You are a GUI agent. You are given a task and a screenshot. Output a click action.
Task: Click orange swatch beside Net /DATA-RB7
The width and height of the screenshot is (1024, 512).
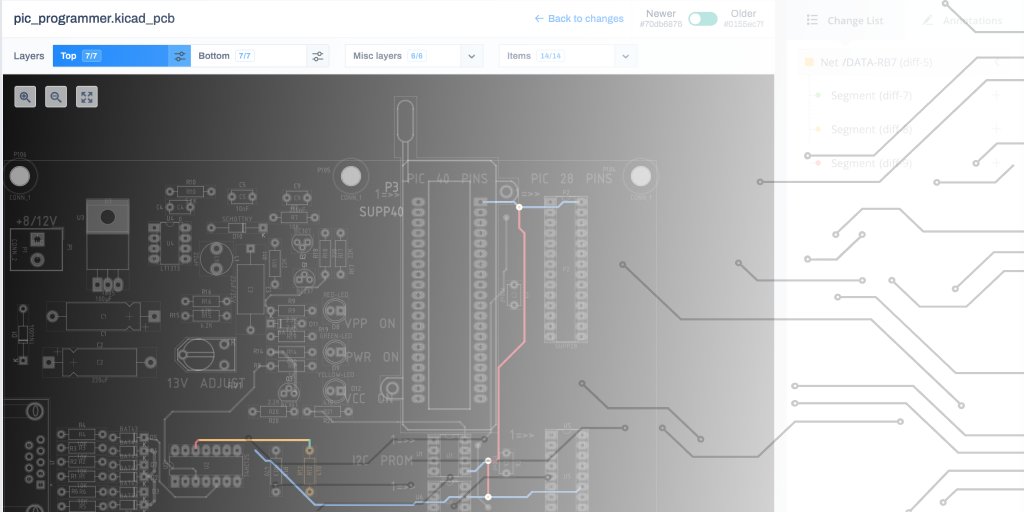coord(809,62)
